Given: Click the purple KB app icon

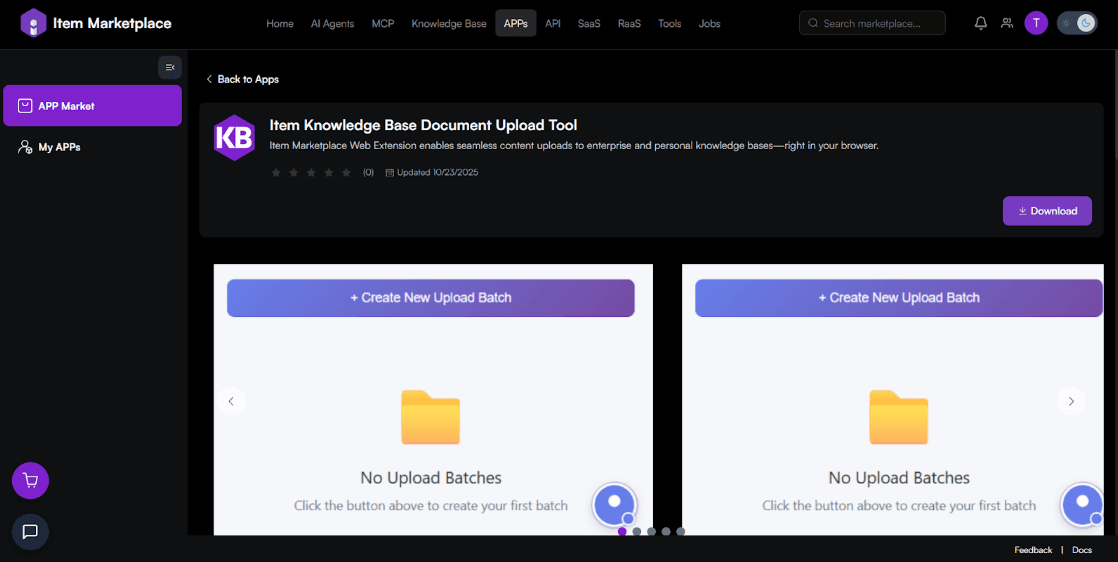Looking at the screenshot, I should [x=235, y=138].
